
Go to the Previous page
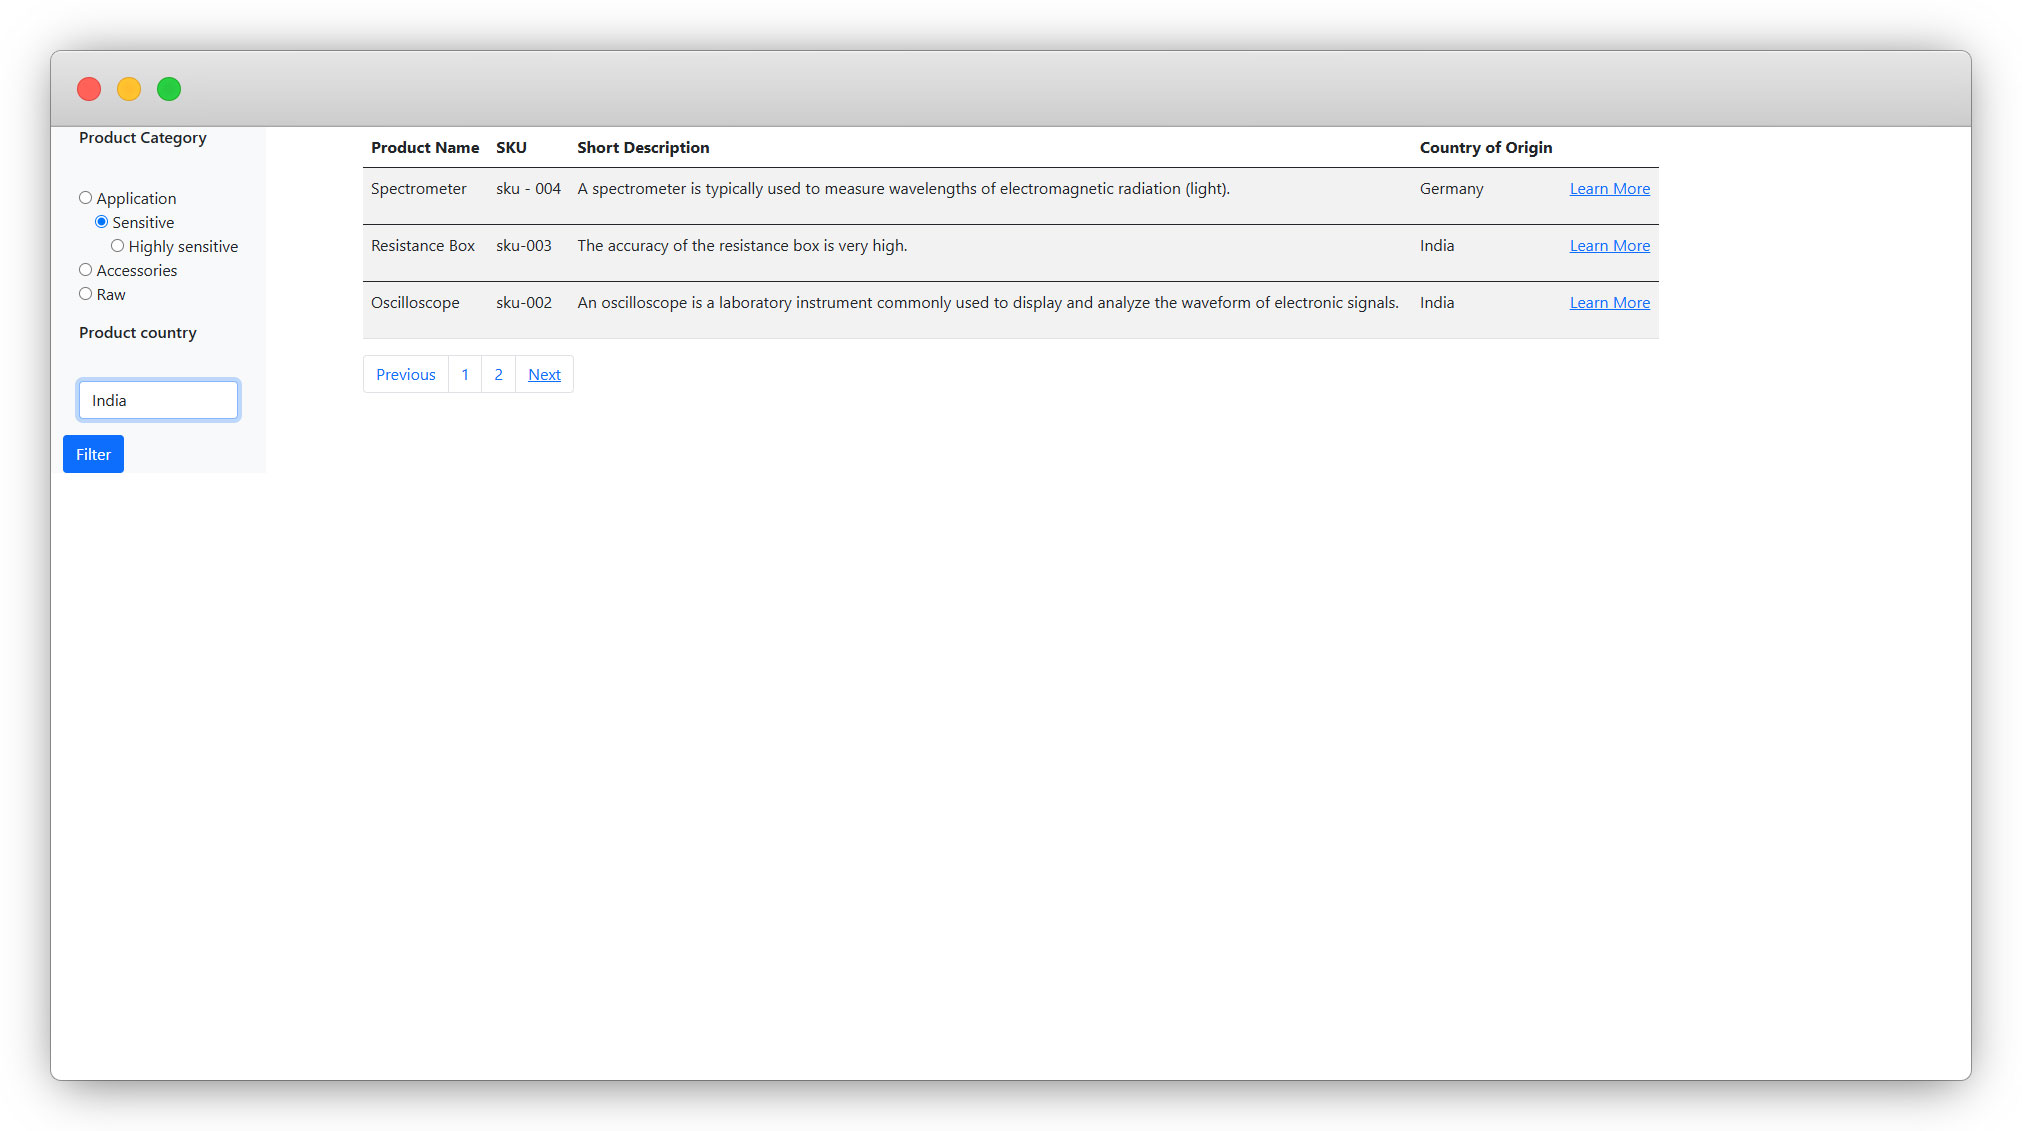click(405, 375)
